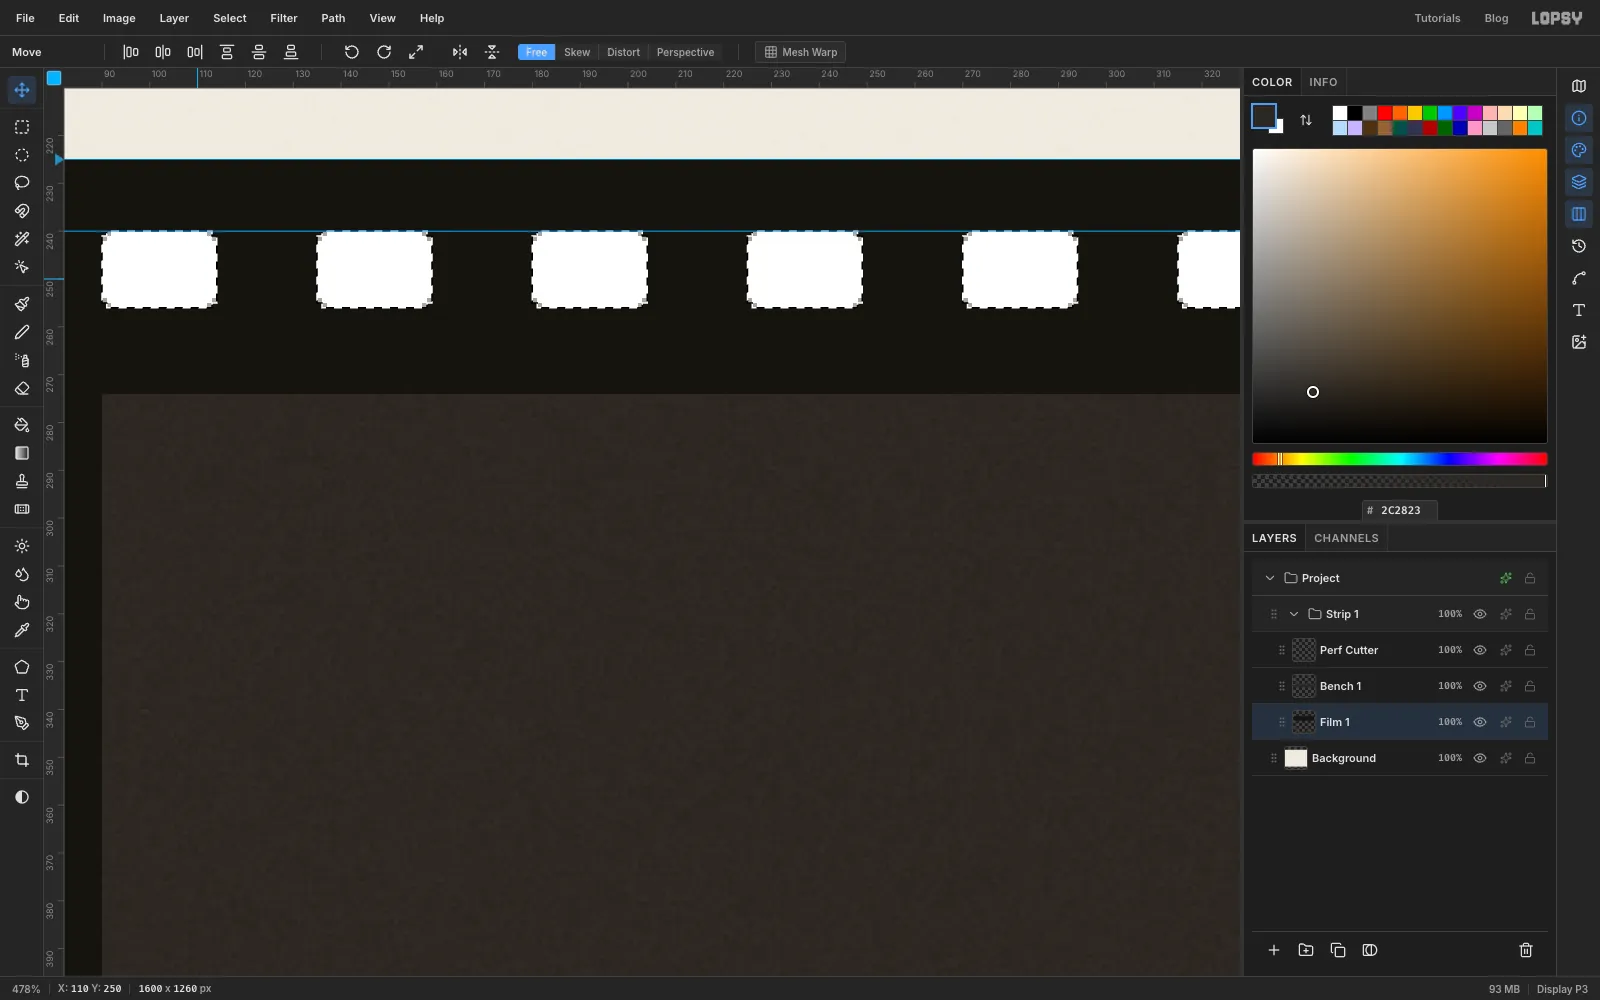Viewport: 1600px width, 1000px height.
Task: Add a new layer with plus icon
Action: pos(1274,950)
